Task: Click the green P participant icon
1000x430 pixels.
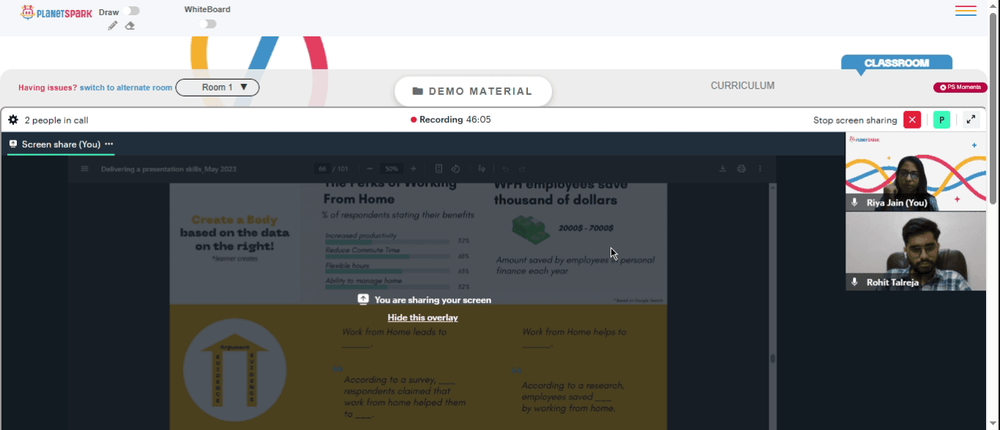Action: 941,119
